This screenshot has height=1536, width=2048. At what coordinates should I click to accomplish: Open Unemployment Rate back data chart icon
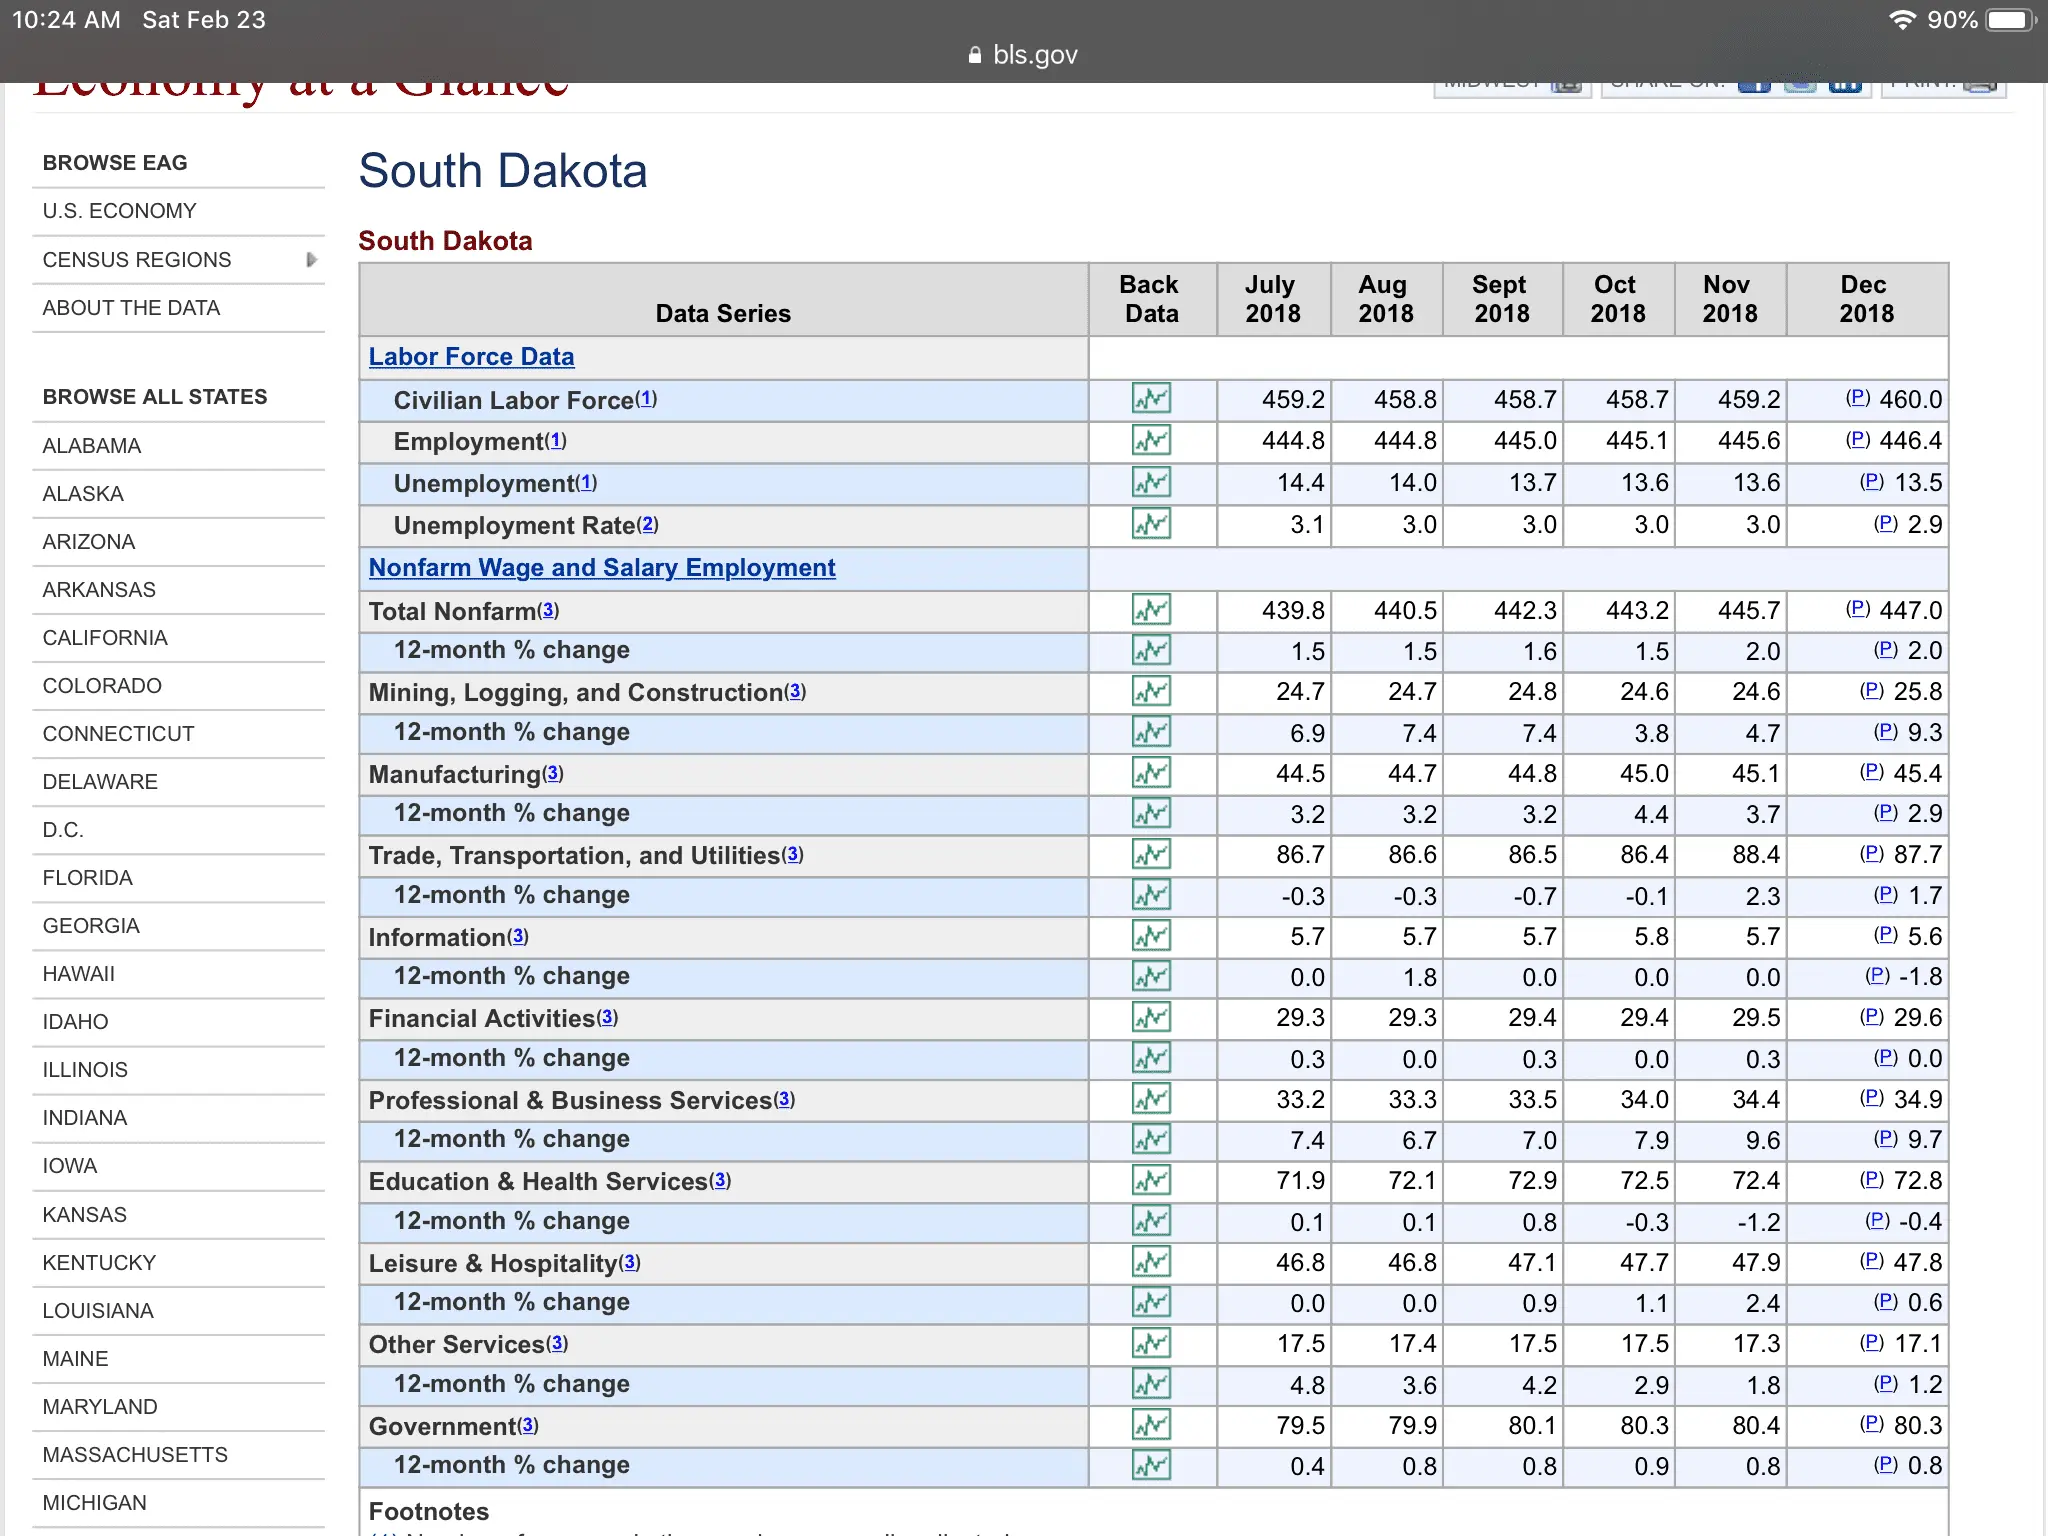[x=1151, y=524]
